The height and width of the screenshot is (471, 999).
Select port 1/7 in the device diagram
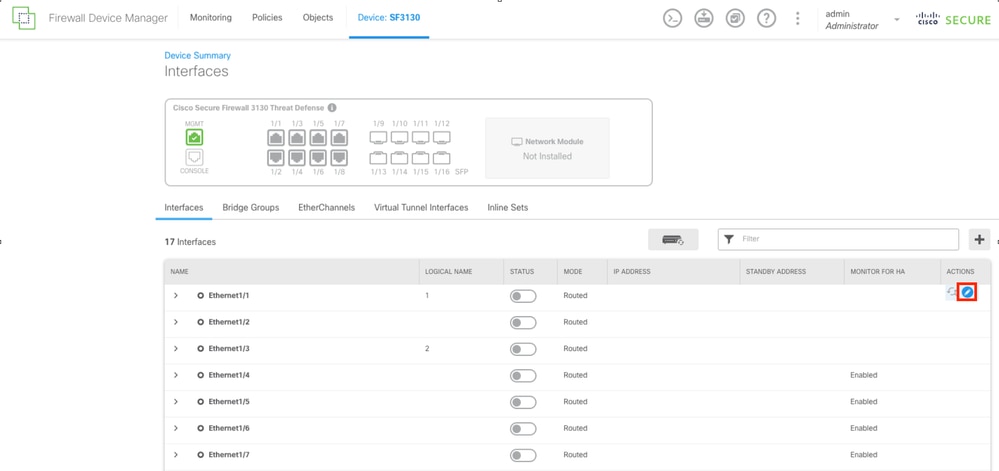coord(339,137)
